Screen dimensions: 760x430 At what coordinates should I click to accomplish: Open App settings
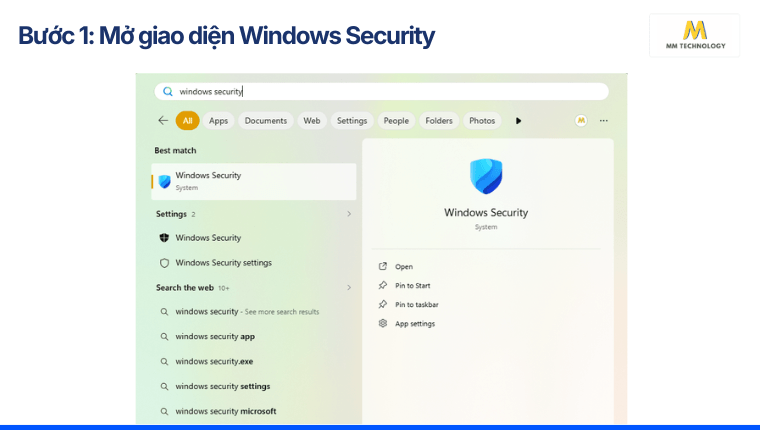click(415, 324)
